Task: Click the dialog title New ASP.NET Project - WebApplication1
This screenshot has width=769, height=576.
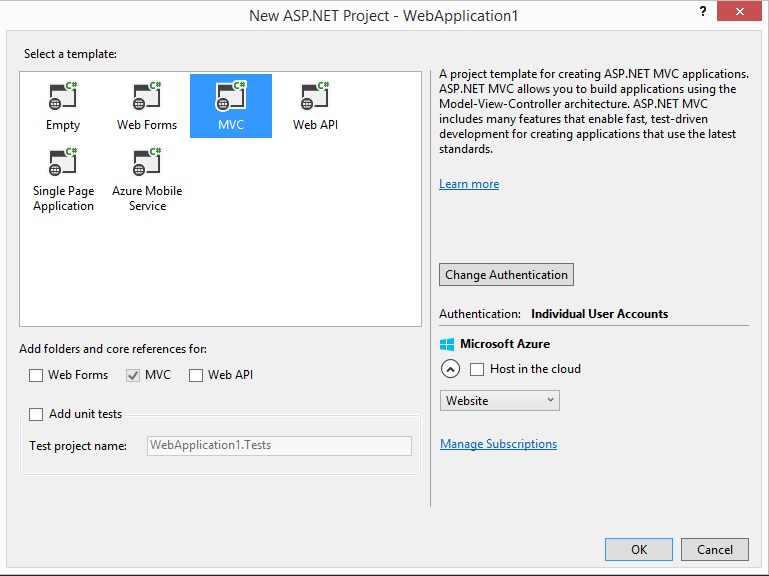Action: click(x=384, y=16)
